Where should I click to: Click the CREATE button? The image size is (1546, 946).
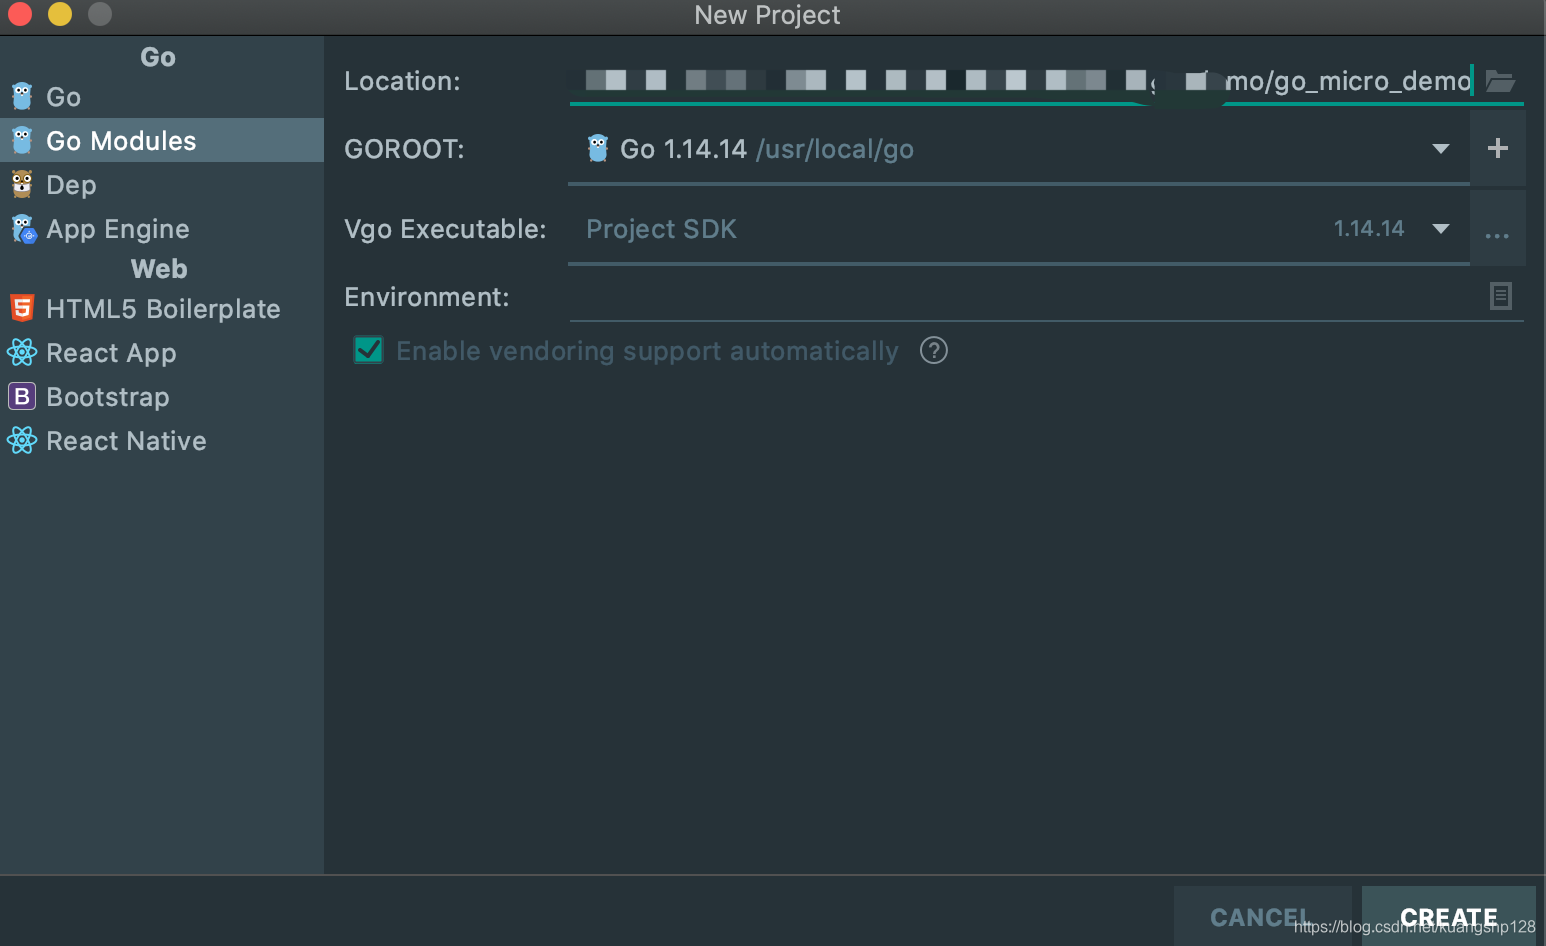1449,916
